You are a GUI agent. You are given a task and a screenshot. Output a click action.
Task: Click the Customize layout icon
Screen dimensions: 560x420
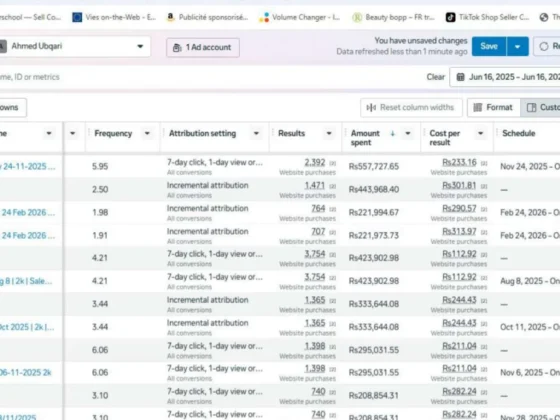pos(531,108)
